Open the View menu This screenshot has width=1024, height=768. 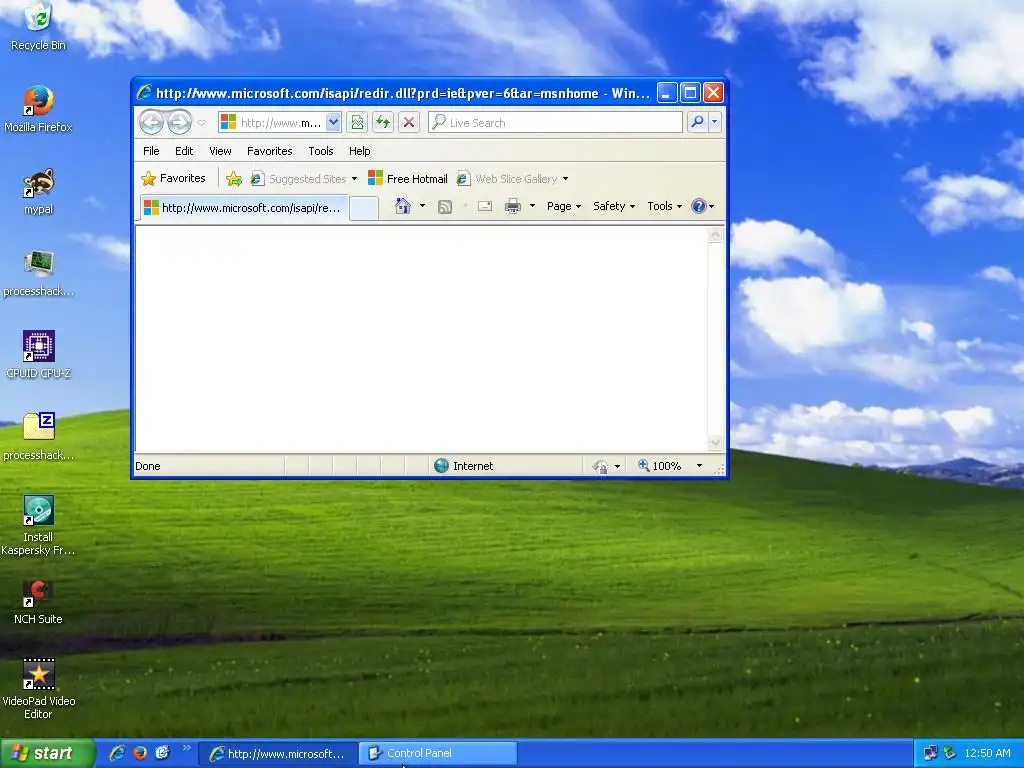[x=220, y=151]
